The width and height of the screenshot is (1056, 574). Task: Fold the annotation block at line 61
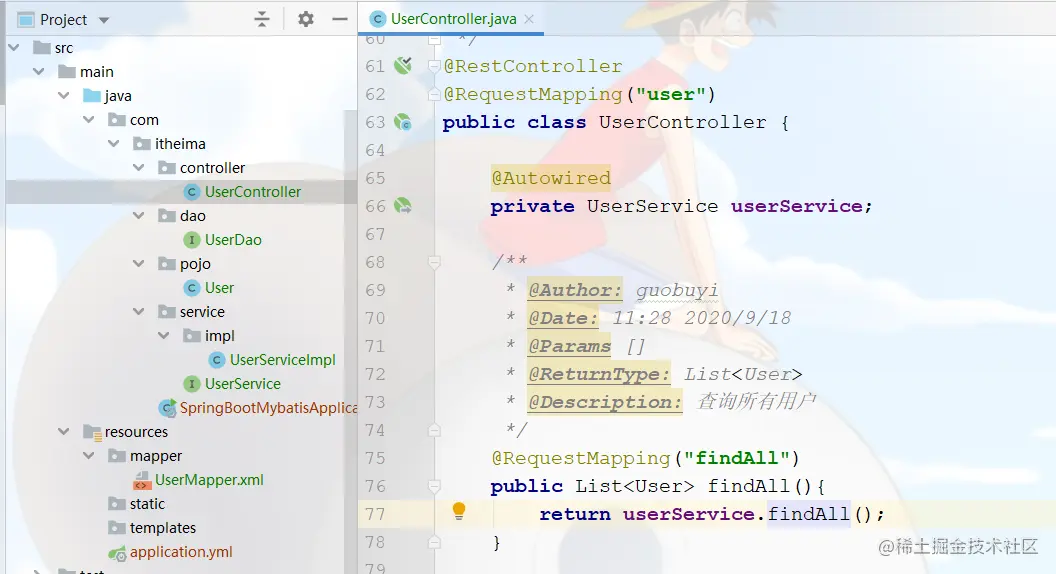434,66
